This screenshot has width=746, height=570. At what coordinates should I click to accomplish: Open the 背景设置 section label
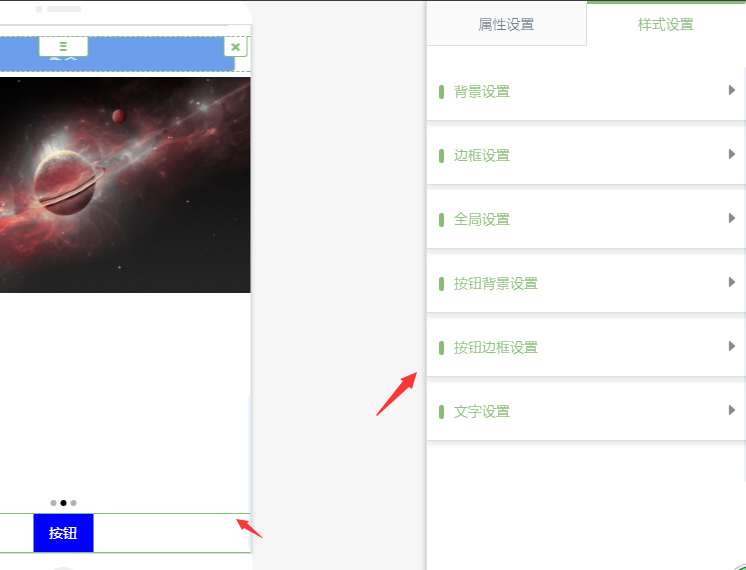point(481,91)
